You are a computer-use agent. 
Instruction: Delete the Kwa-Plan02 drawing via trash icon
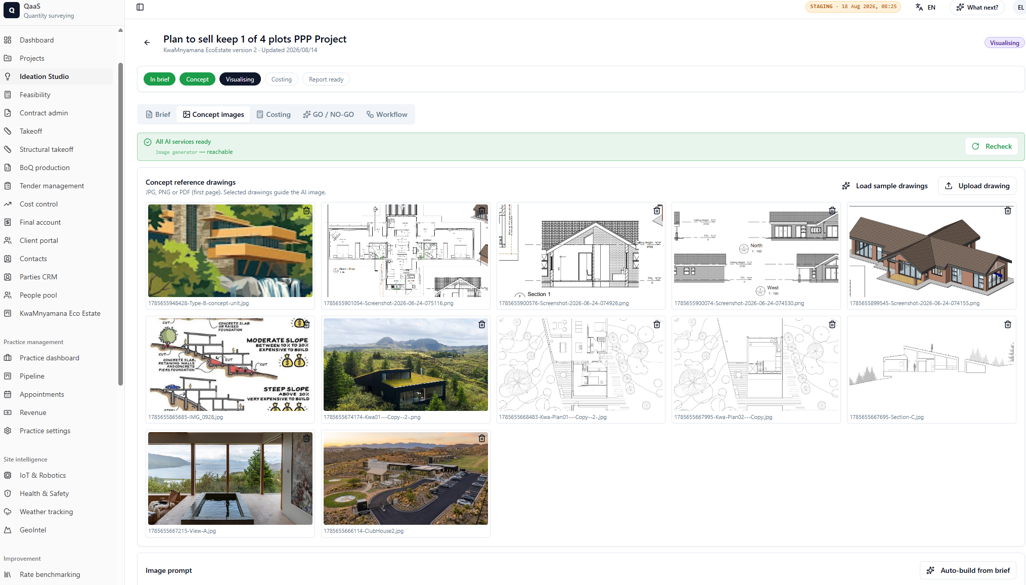(832, 325)
